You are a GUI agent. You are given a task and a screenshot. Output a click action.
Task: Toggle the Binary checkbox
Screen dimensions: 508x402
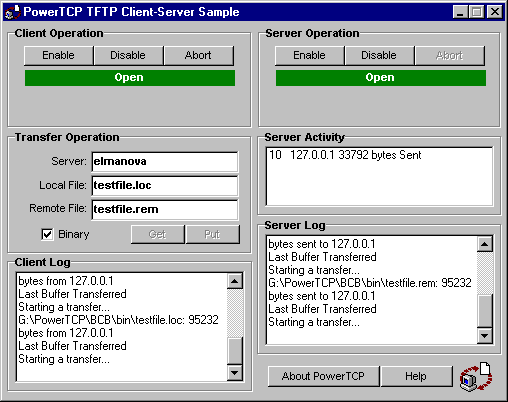(x=47, y=234)
